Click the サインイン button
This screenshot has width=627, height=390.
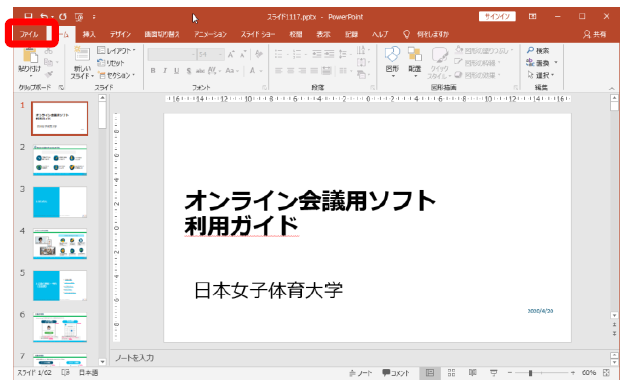[497, 16]
